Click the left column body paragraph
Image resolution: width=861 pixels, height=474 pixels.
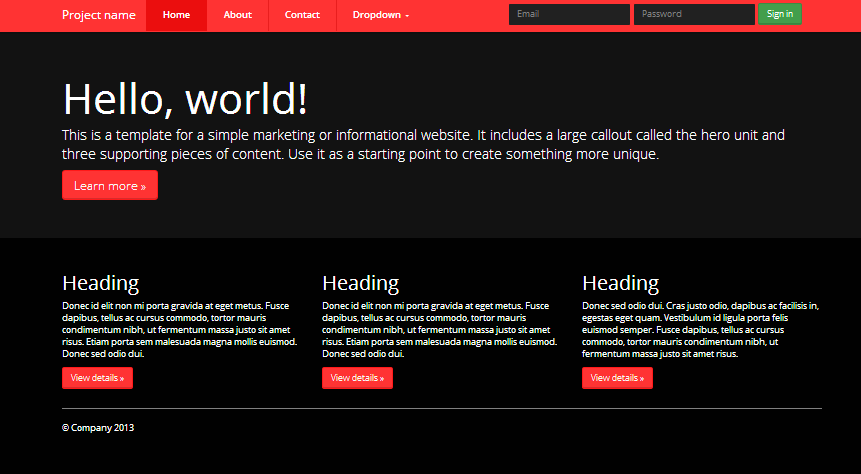pyautogui.click(x=180, y=329)
